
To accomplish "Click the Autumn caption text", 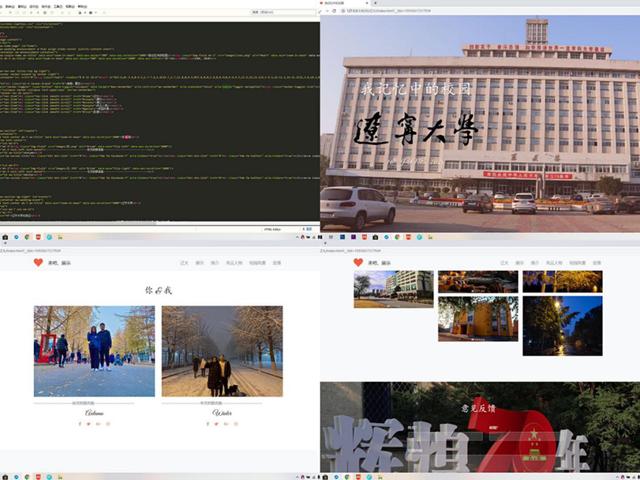I will point(94,413).
